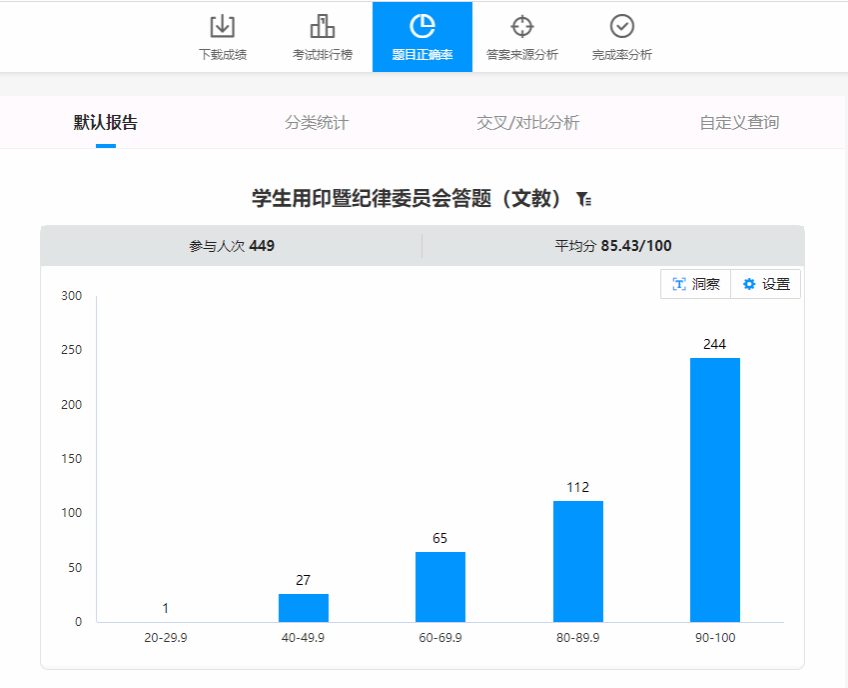The height and width of the screenshot is (688, 848).
Task: Click the 平均分 85.43/100 statistic
Action: pyautogui.click(x=613, y=246)
